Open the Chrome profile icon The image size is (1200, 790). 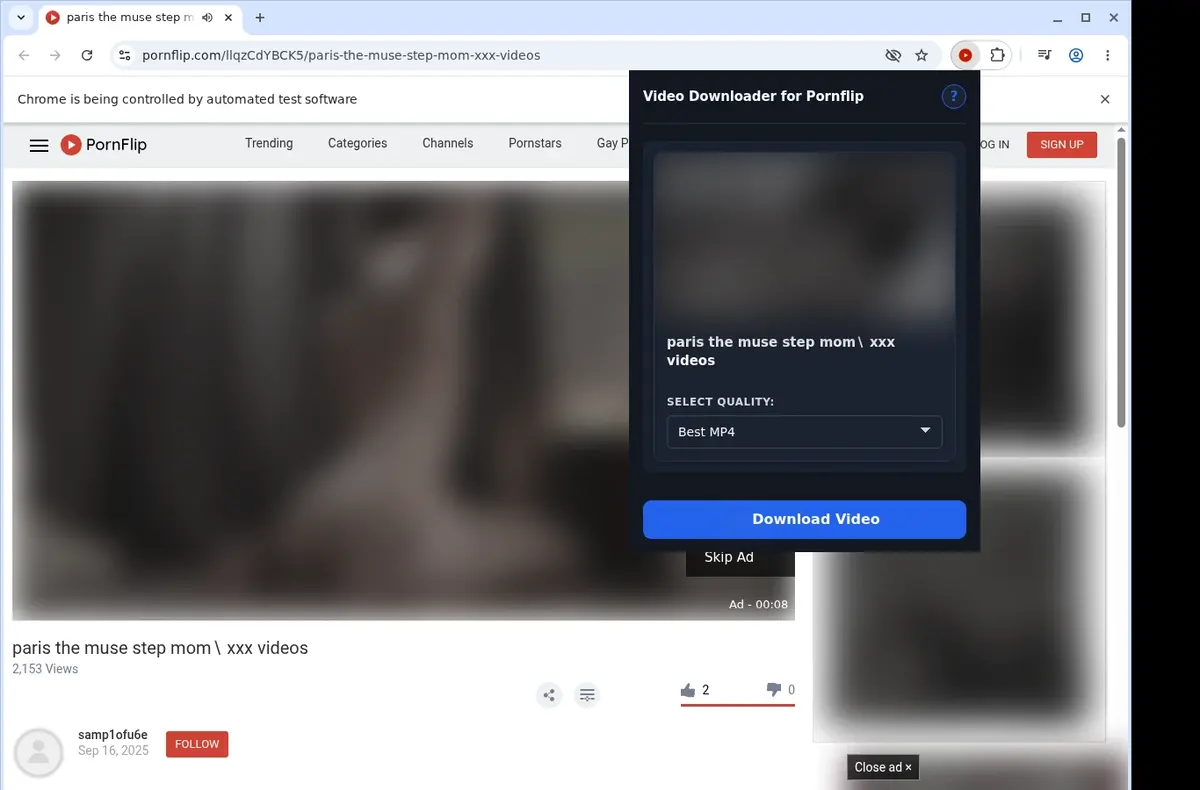click(1076, 56)
